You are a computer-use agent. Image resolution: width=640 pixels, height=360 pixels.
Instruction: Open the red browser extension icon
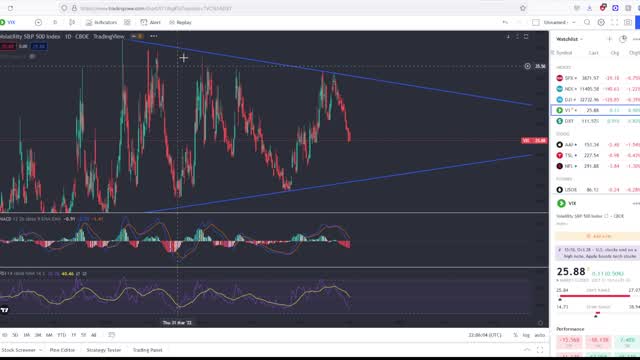click(603, 8)
